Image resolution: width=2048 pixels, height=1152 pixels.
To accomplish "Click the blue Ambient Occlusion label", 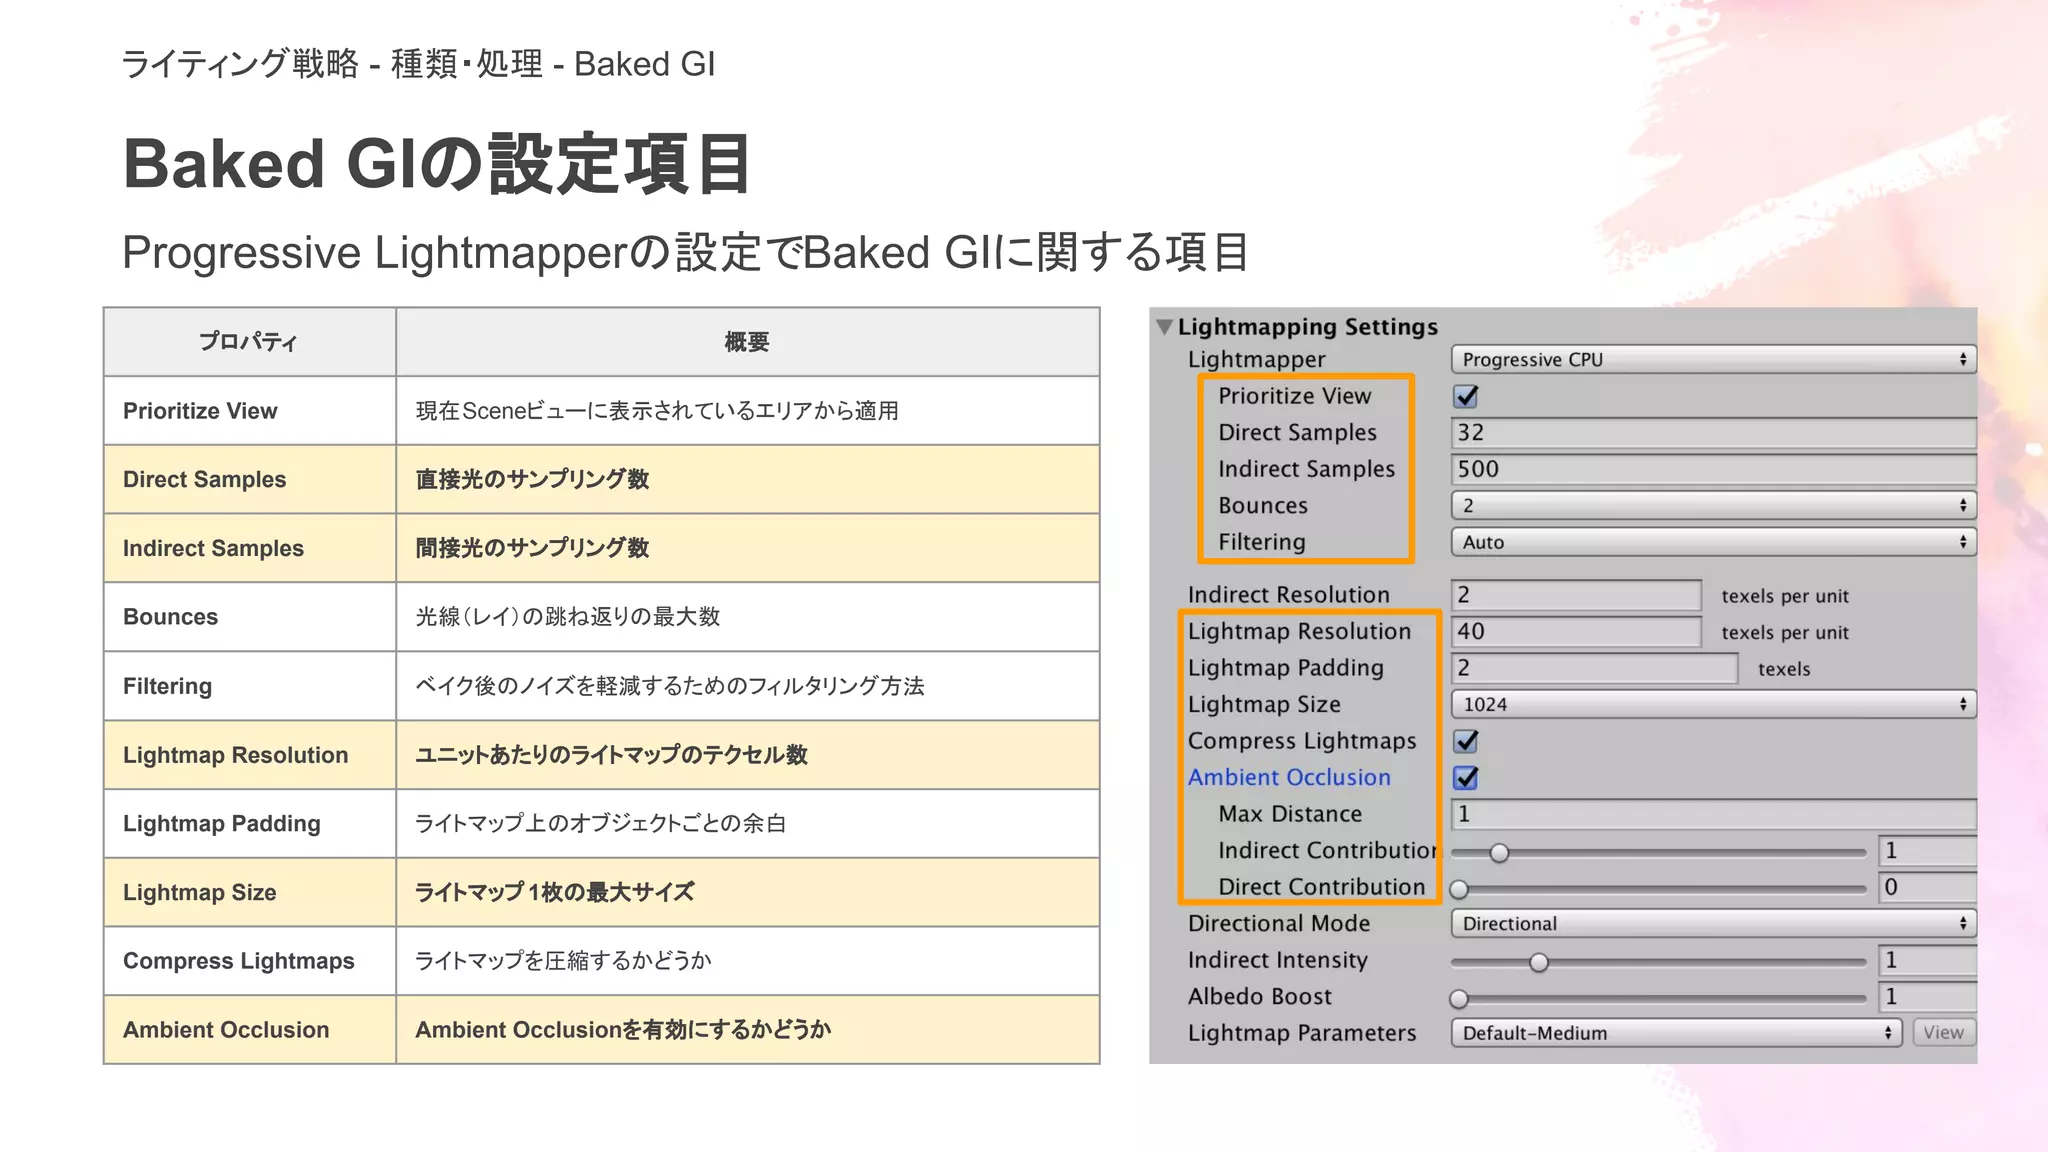I will (1289, 777).
